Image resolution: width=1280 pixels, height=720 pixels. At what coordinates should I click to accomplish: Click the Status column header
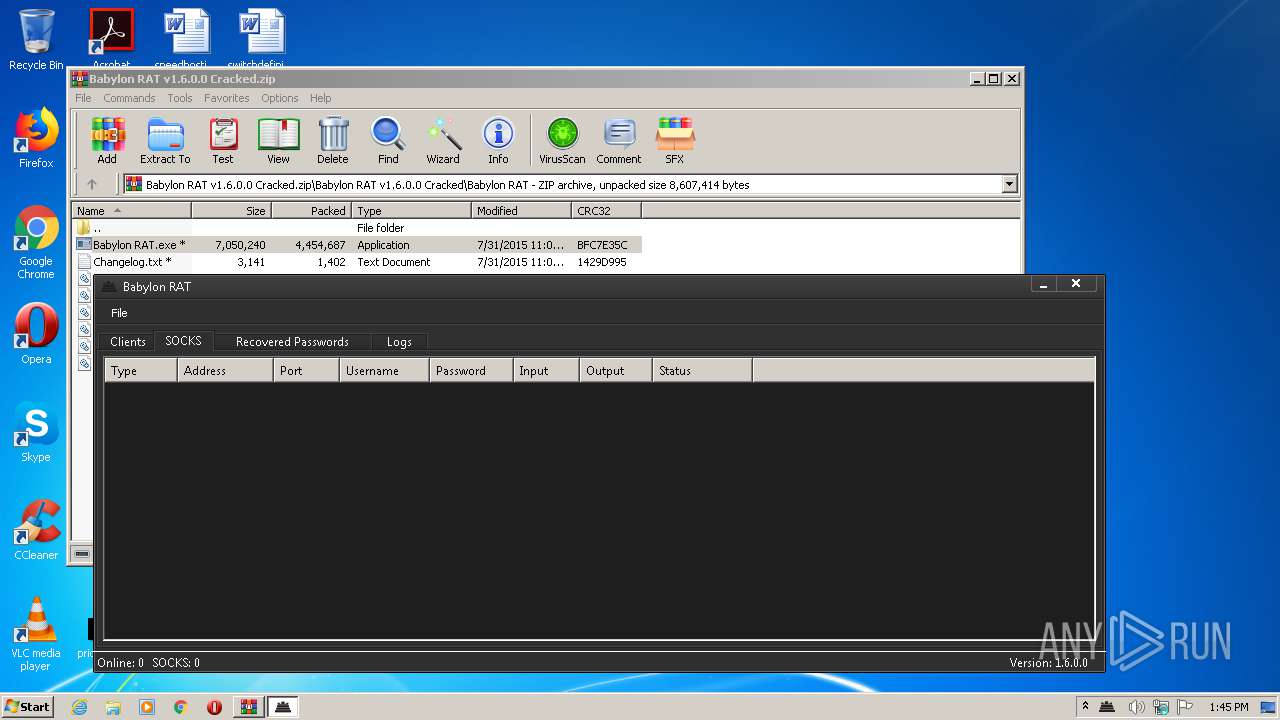(x=702, y=370)
